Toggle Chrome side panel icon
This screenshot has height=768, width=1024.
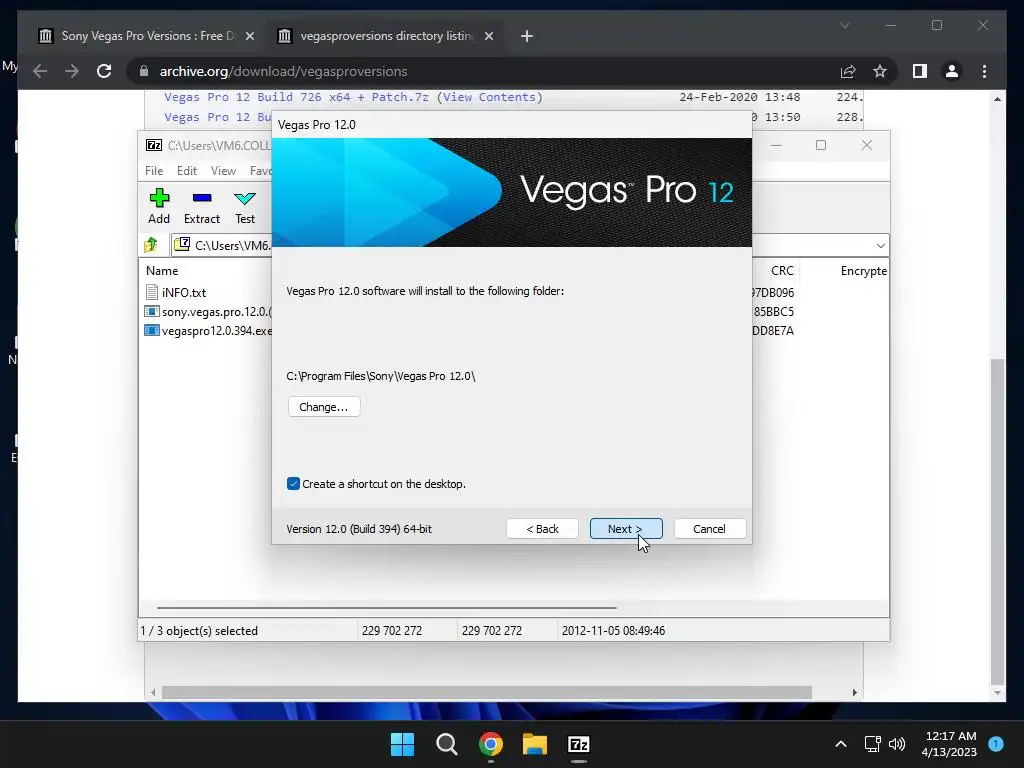coord(920,71)
